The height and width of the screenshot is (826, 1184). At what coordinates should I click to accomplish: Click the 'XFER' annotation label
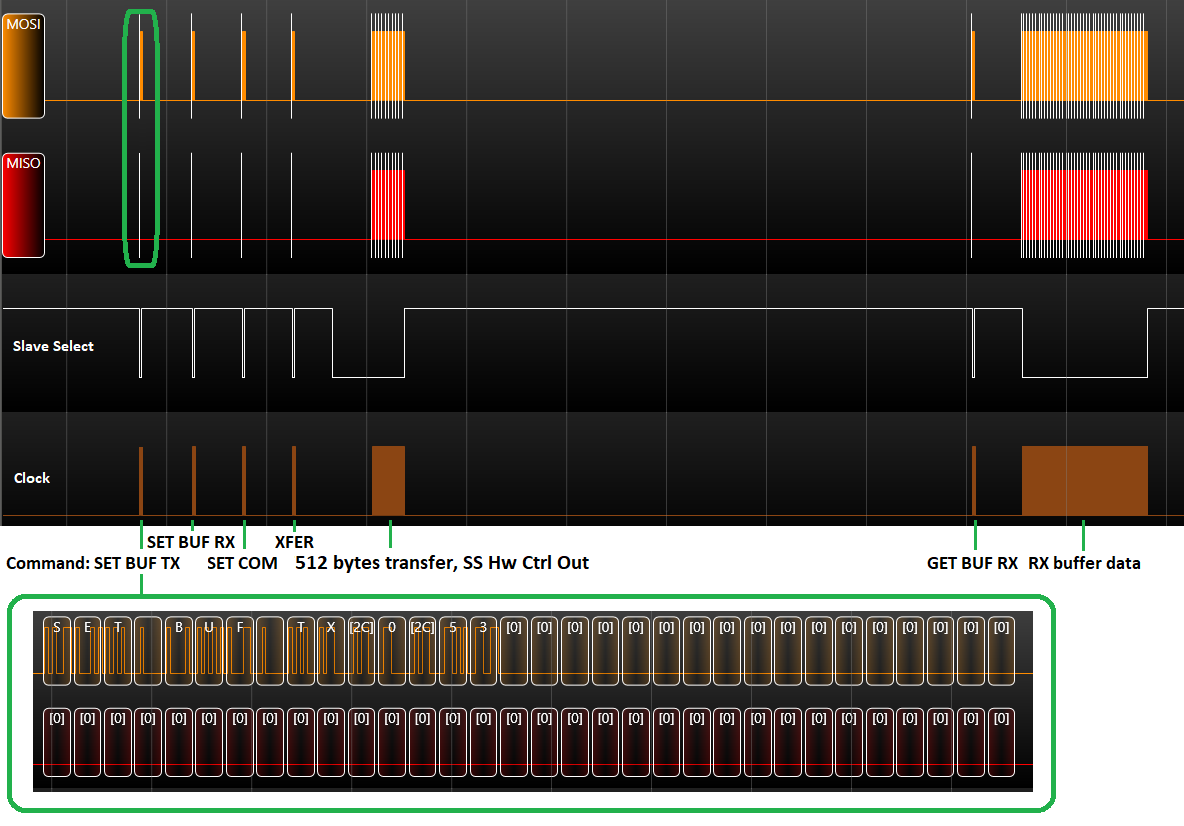(x=294, y=542)
